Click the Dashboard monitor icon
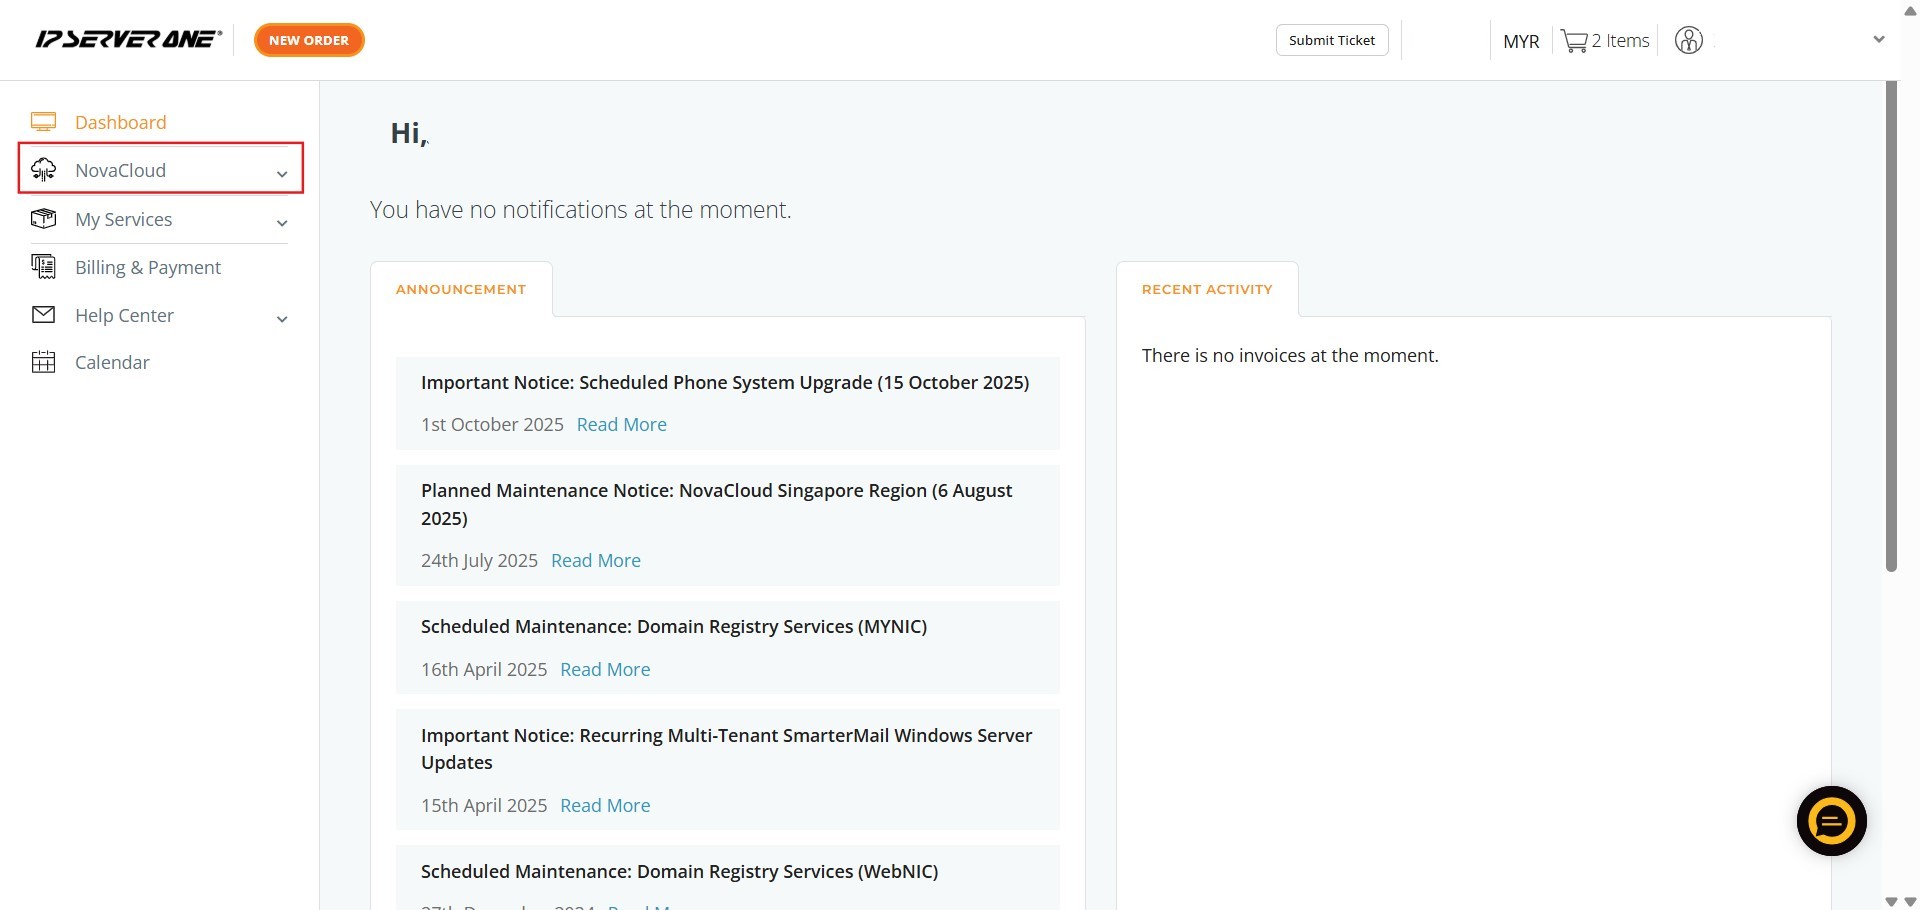This screenshot has height=910, width=1920. point(43,122)
